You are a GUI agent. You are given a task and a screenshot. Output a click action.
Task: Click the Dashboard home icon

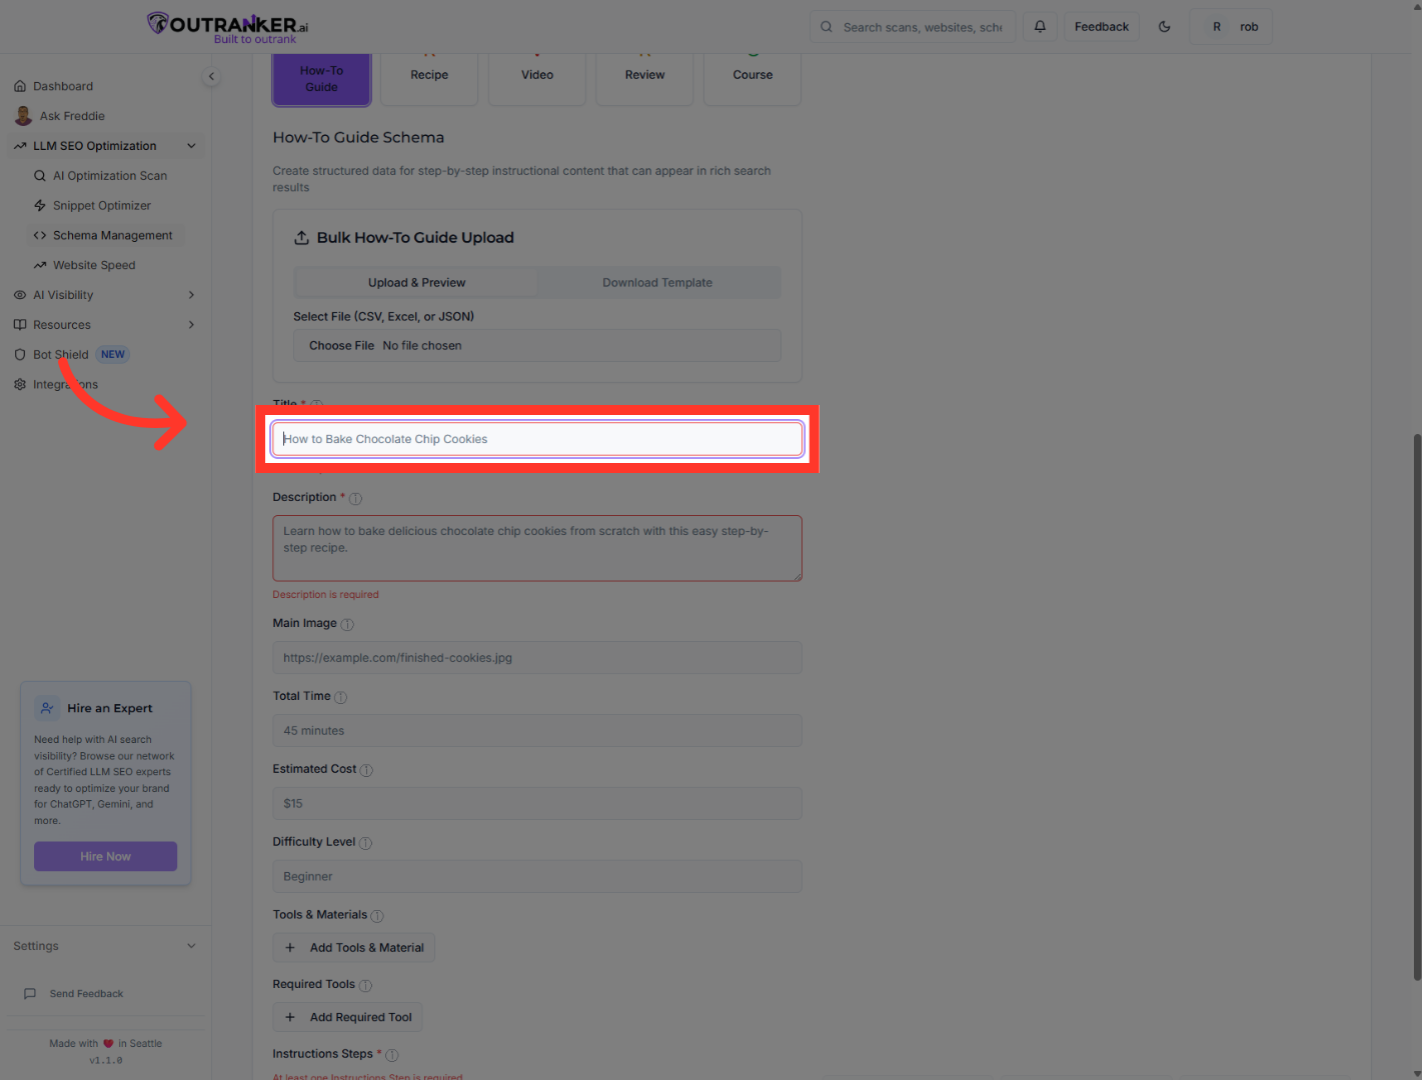click(20, 86)
